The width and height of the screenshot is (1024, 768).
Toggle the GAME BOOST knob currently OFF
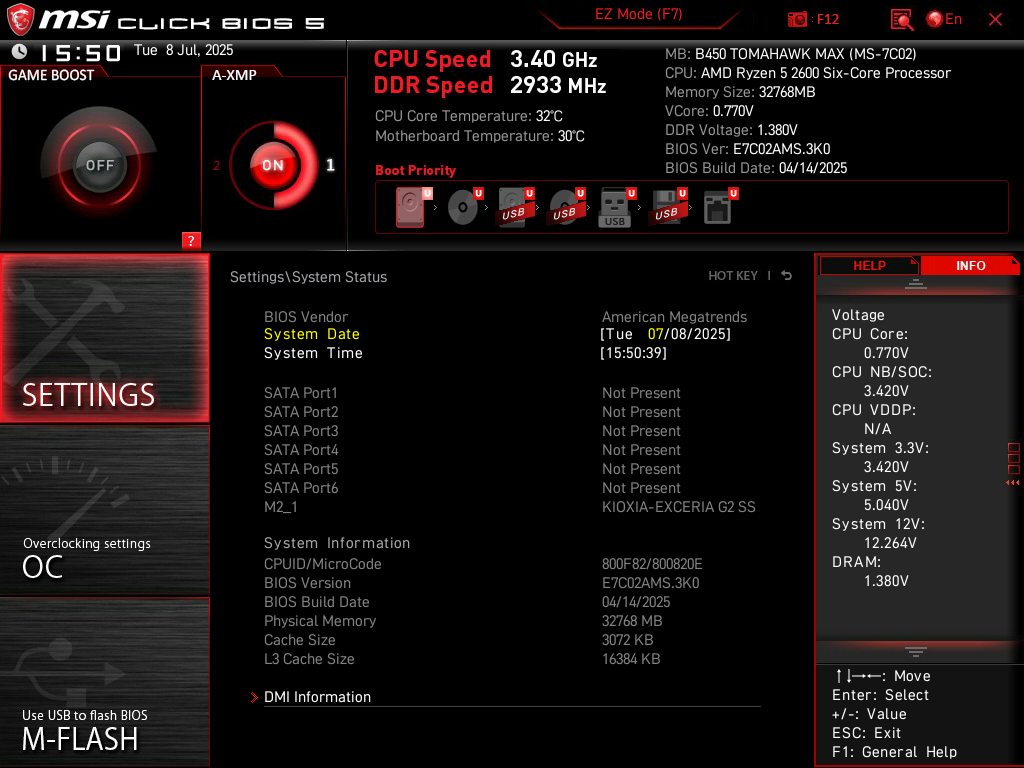(x=99, y=165)
